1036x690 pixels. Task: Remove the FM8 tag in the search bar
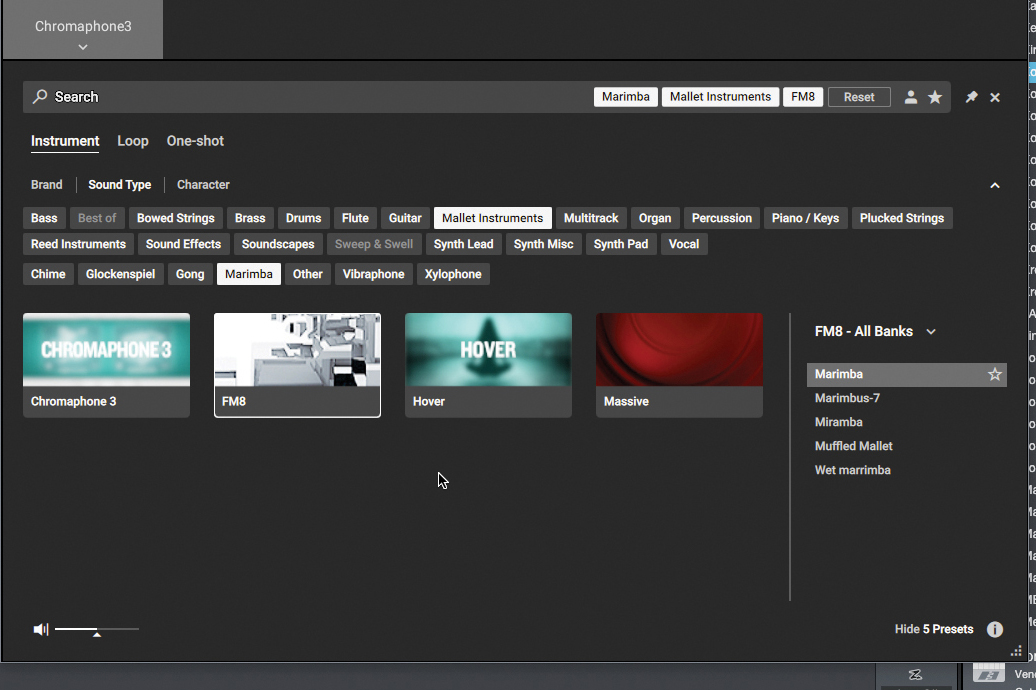pyautogui.click(x=803, y=96)
